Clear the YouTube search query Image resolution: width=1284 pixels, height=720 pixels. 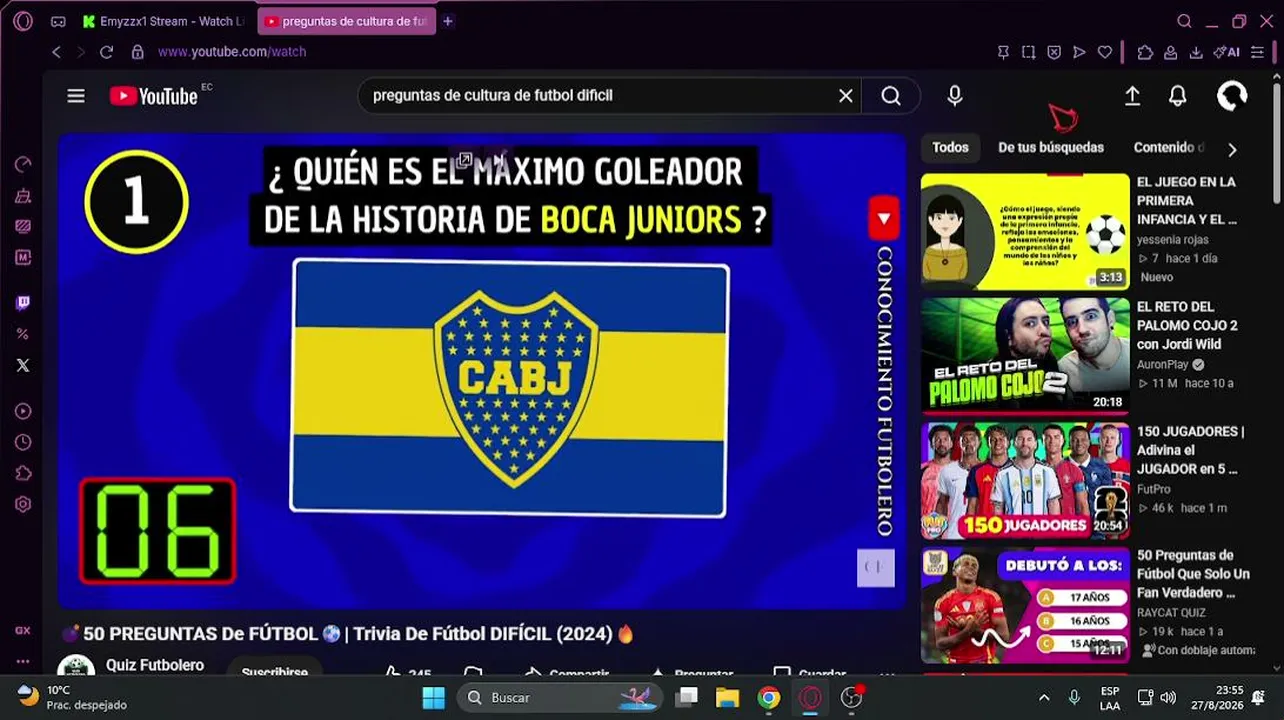tap(846, 96)
